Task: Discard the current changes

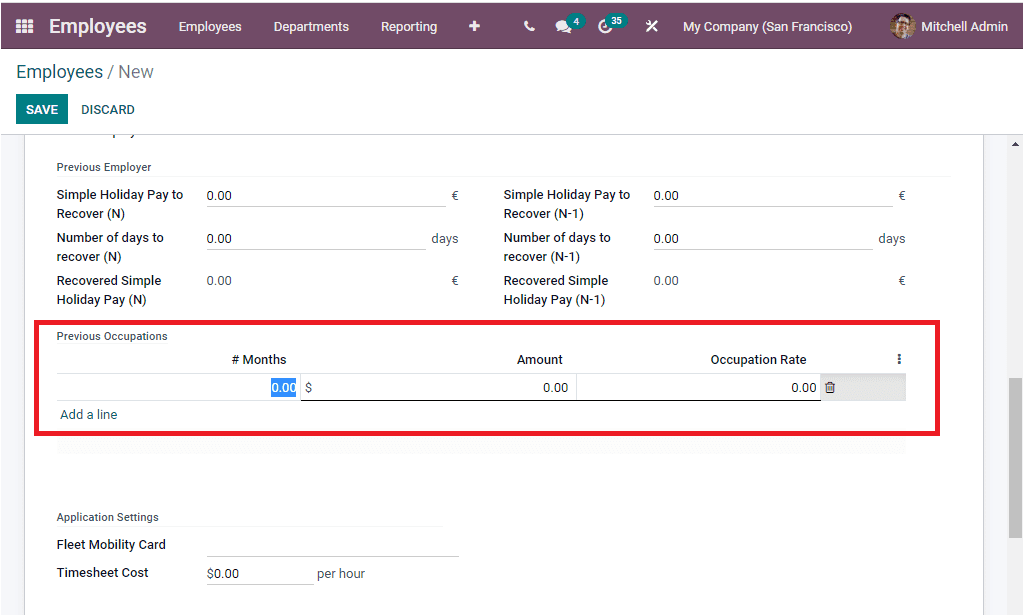Action: 107,108
